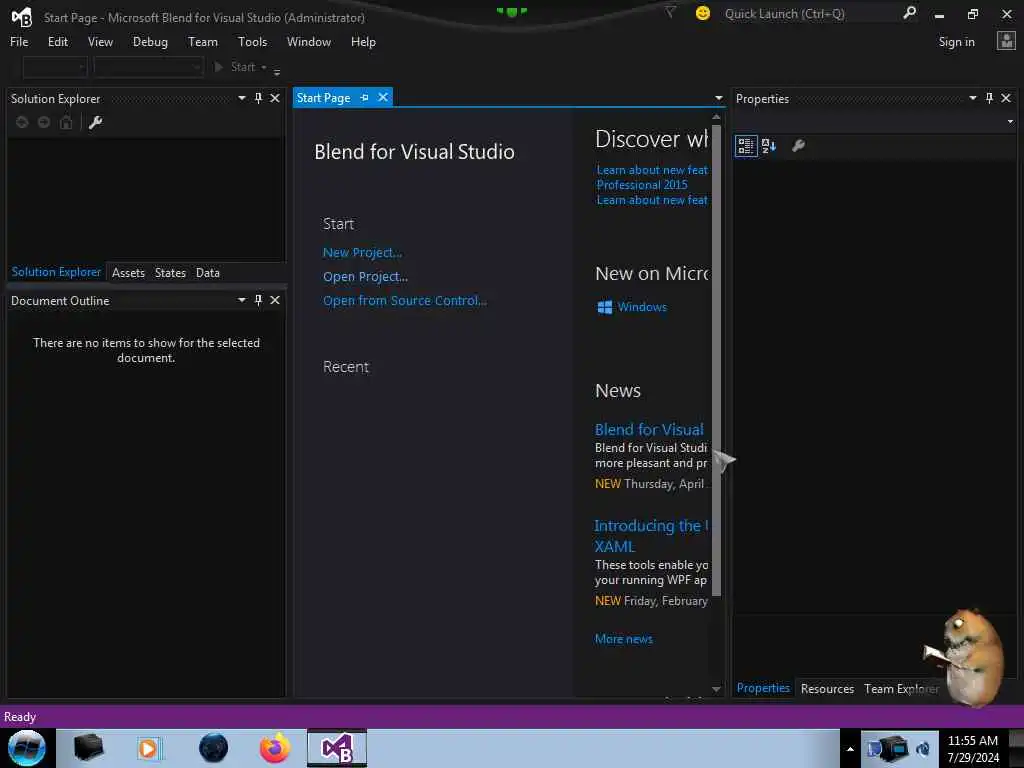Screen dimensions: 1024x768
Task: Click the New Project... link
Action: point(362,253)
